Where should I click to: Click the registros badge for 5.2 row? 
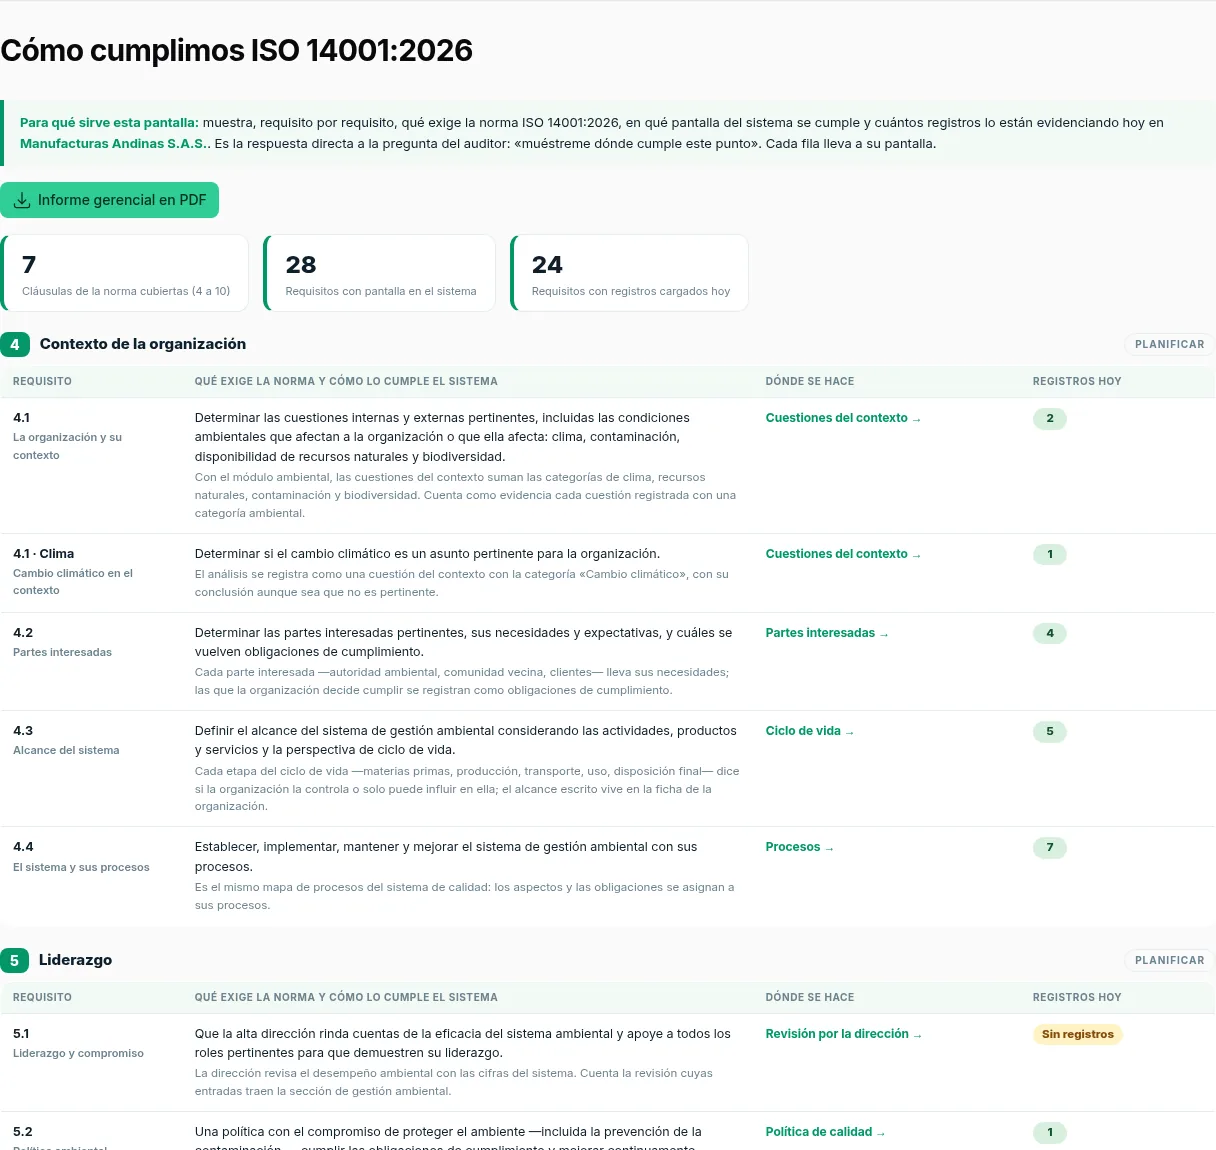pos(1050,1132)
